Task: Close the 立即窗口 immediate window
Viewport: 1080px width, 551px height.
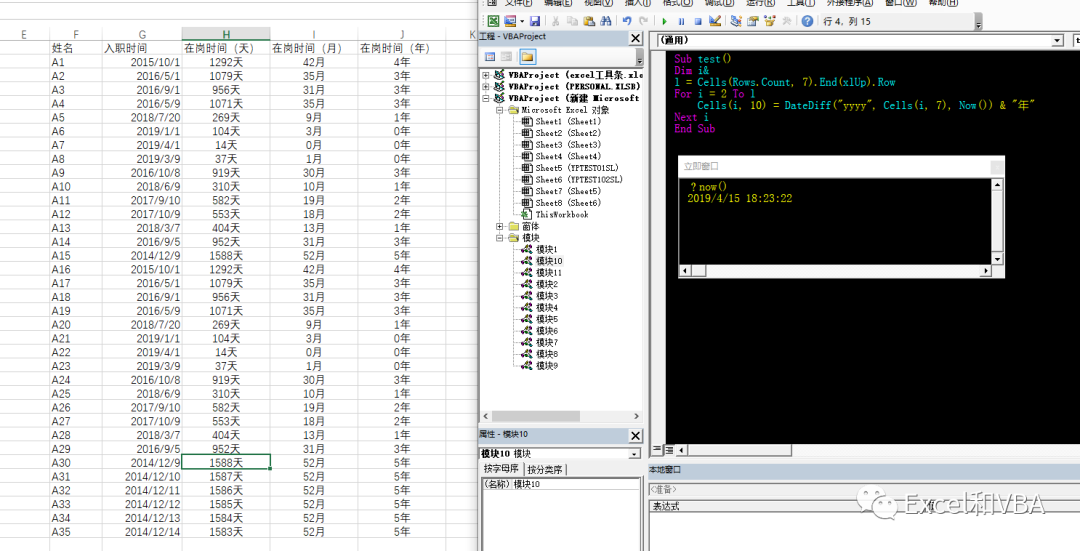Action: (997, 166)
